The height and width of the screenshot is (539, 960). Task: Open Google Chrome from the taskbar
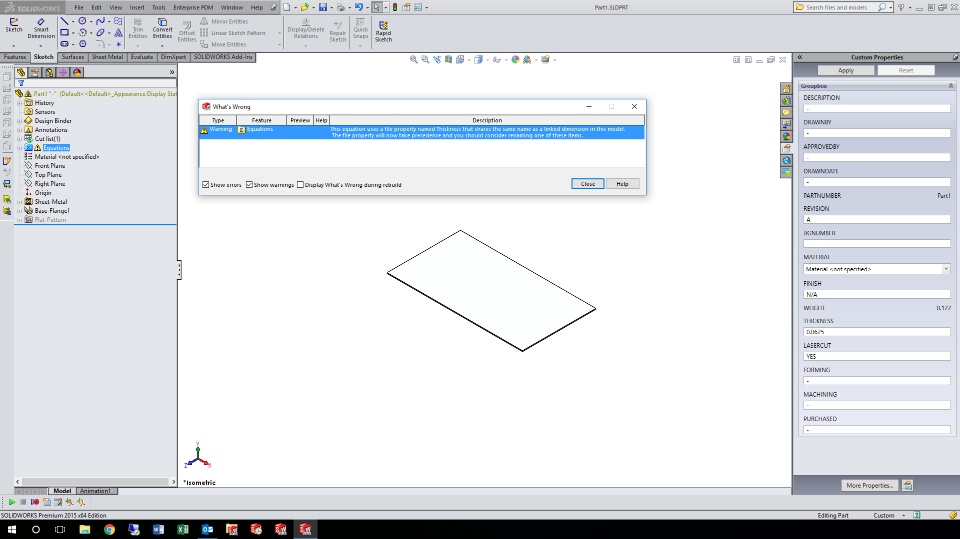(109, 529)
